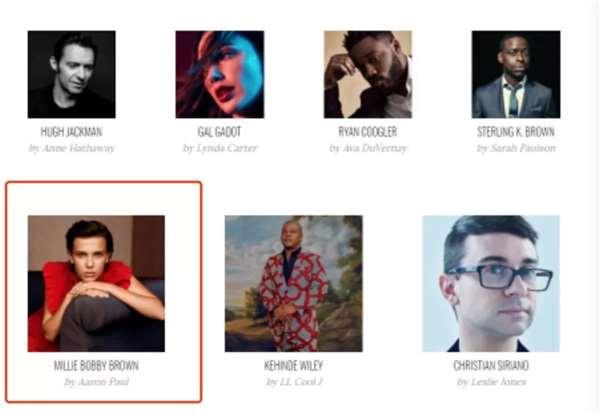Viewport: 600px width, 415px height.
Task: Click the Christian Siriano name link
Action: 491,366
